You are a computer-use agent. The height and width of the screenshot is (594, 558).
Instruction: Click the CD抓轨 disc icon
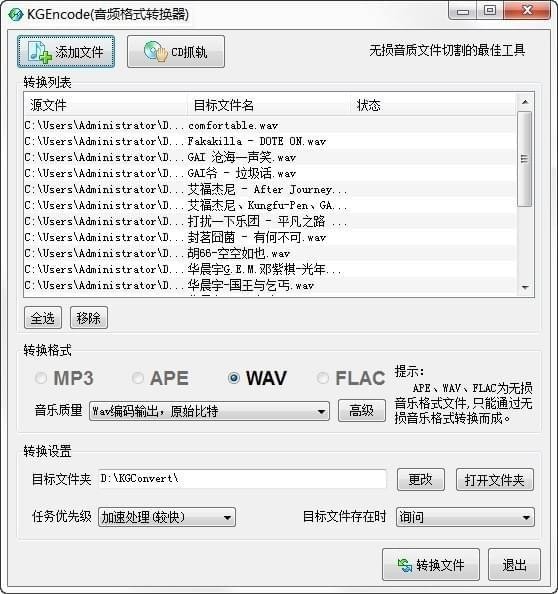156,52
